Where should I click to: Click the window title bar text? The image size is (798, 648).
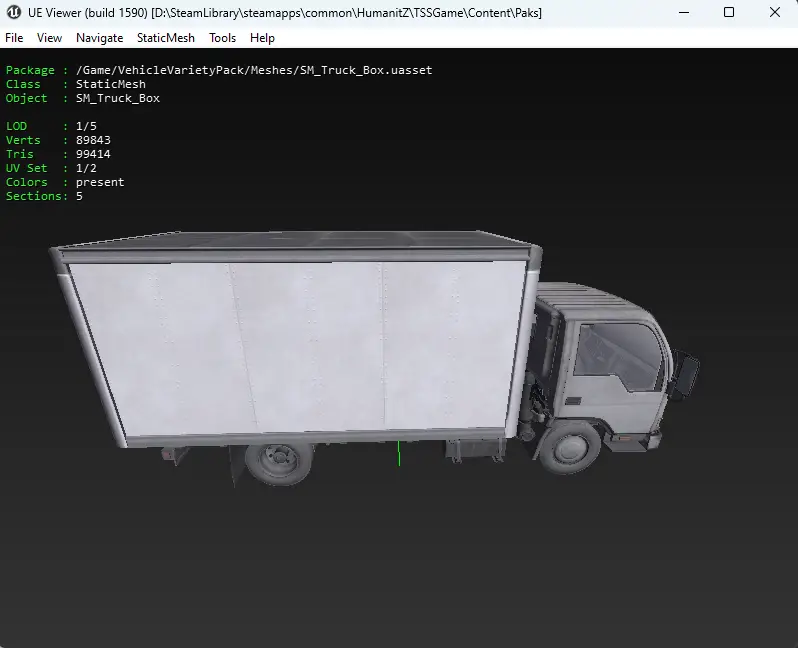click(284, 13)
